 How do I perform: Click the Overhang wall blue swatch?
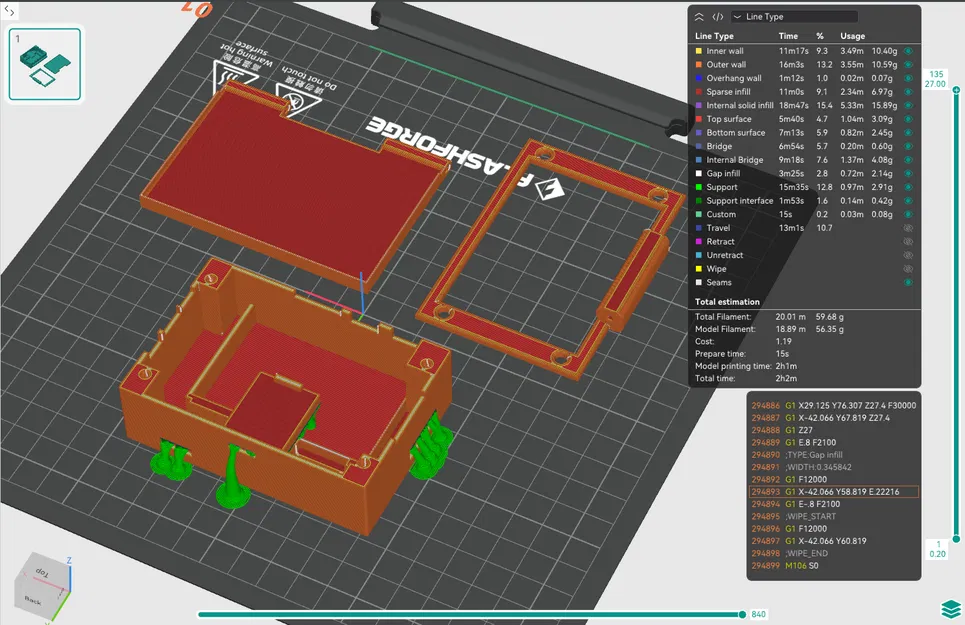pos(699,78)
